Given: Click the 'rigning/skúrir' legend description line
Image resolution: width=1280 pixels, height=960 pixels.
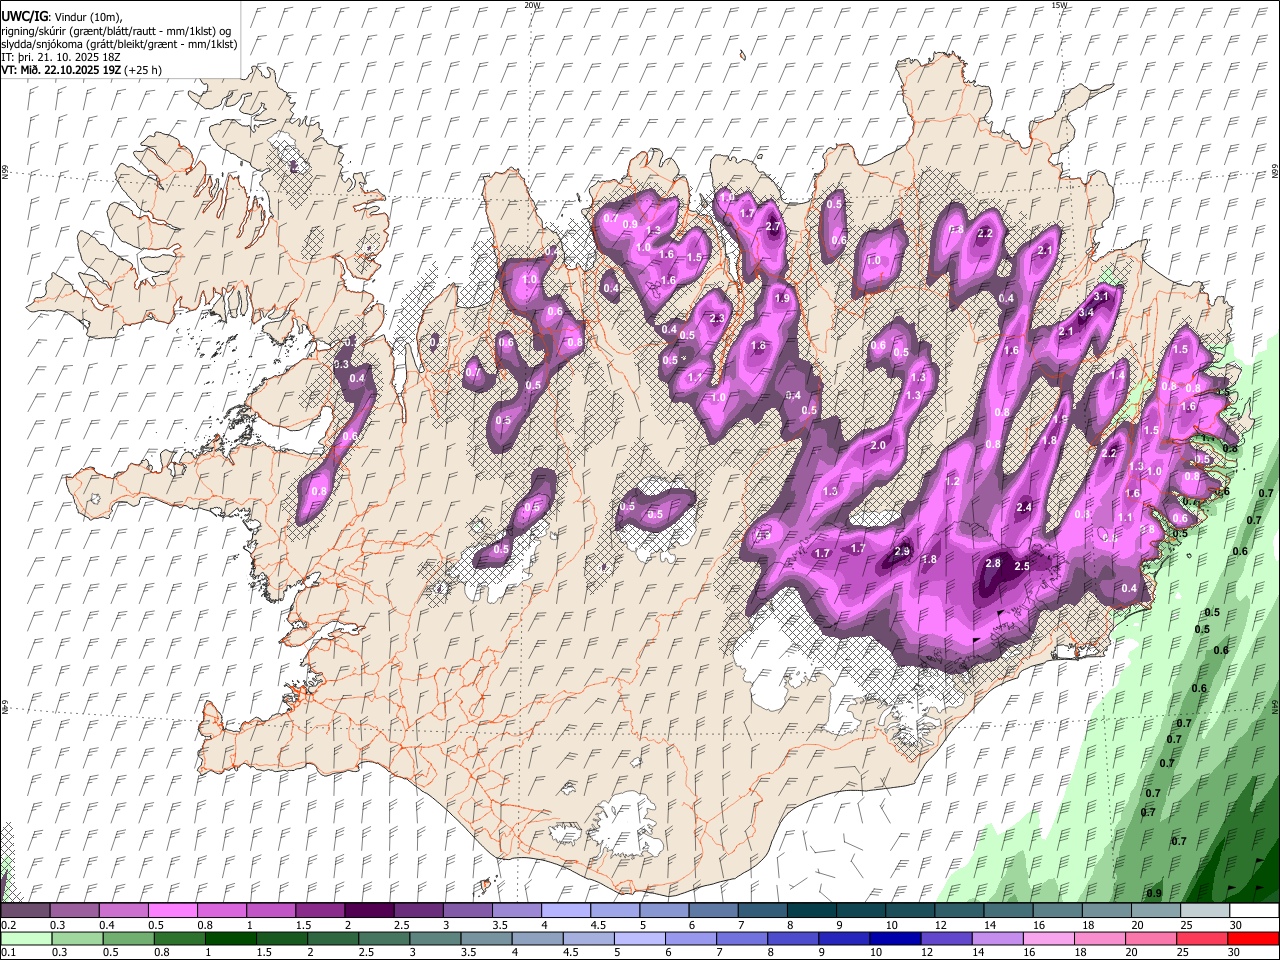Looking at the screenshot, I should pyautogui.click(x=116, y=31).
